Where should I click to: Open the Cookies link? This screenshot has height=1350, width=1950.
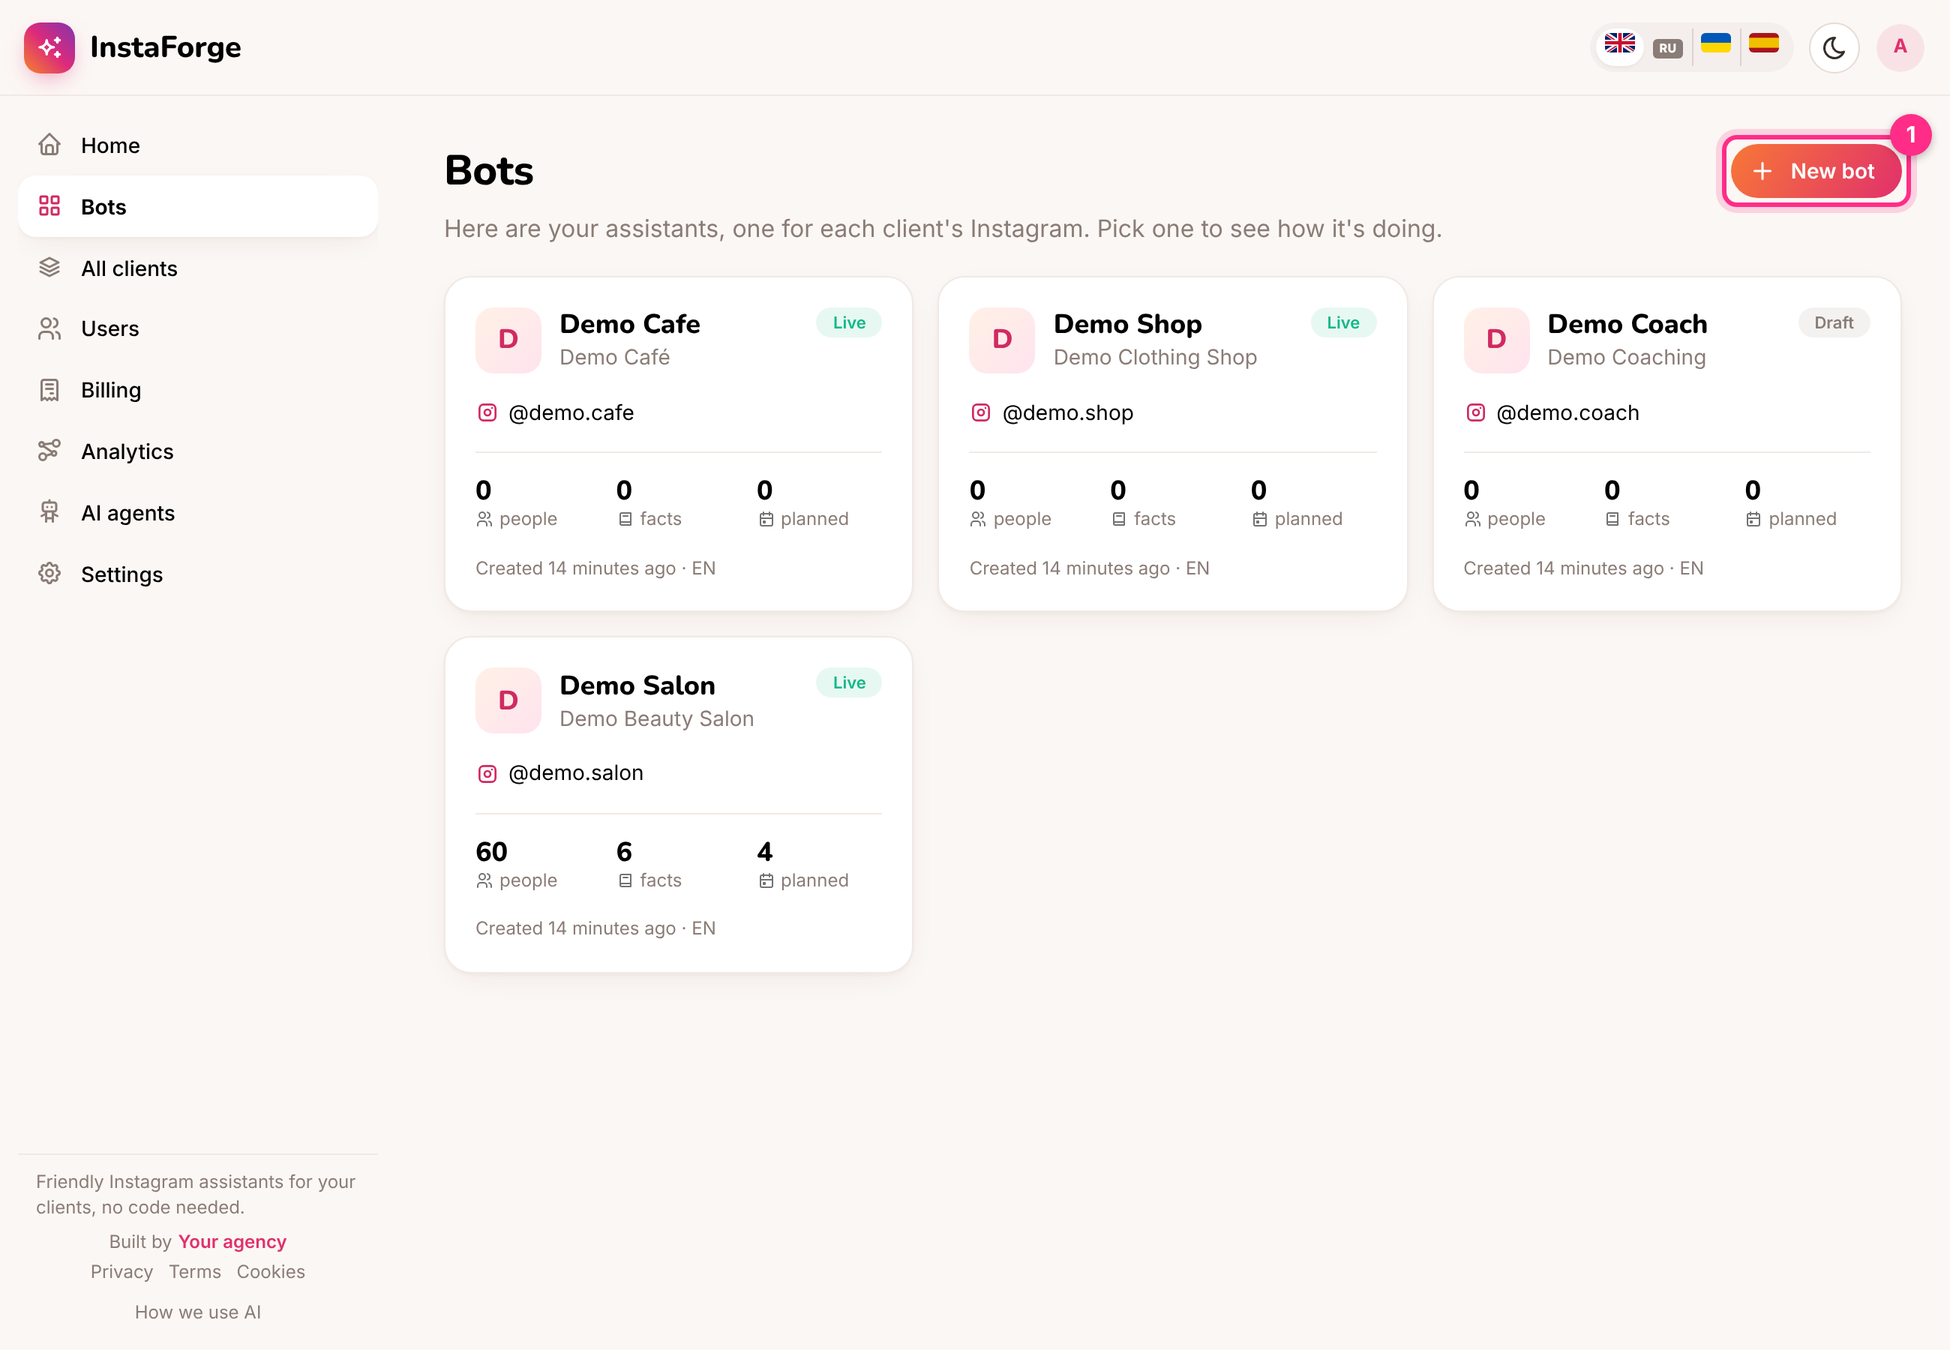tap(271, 1272)
